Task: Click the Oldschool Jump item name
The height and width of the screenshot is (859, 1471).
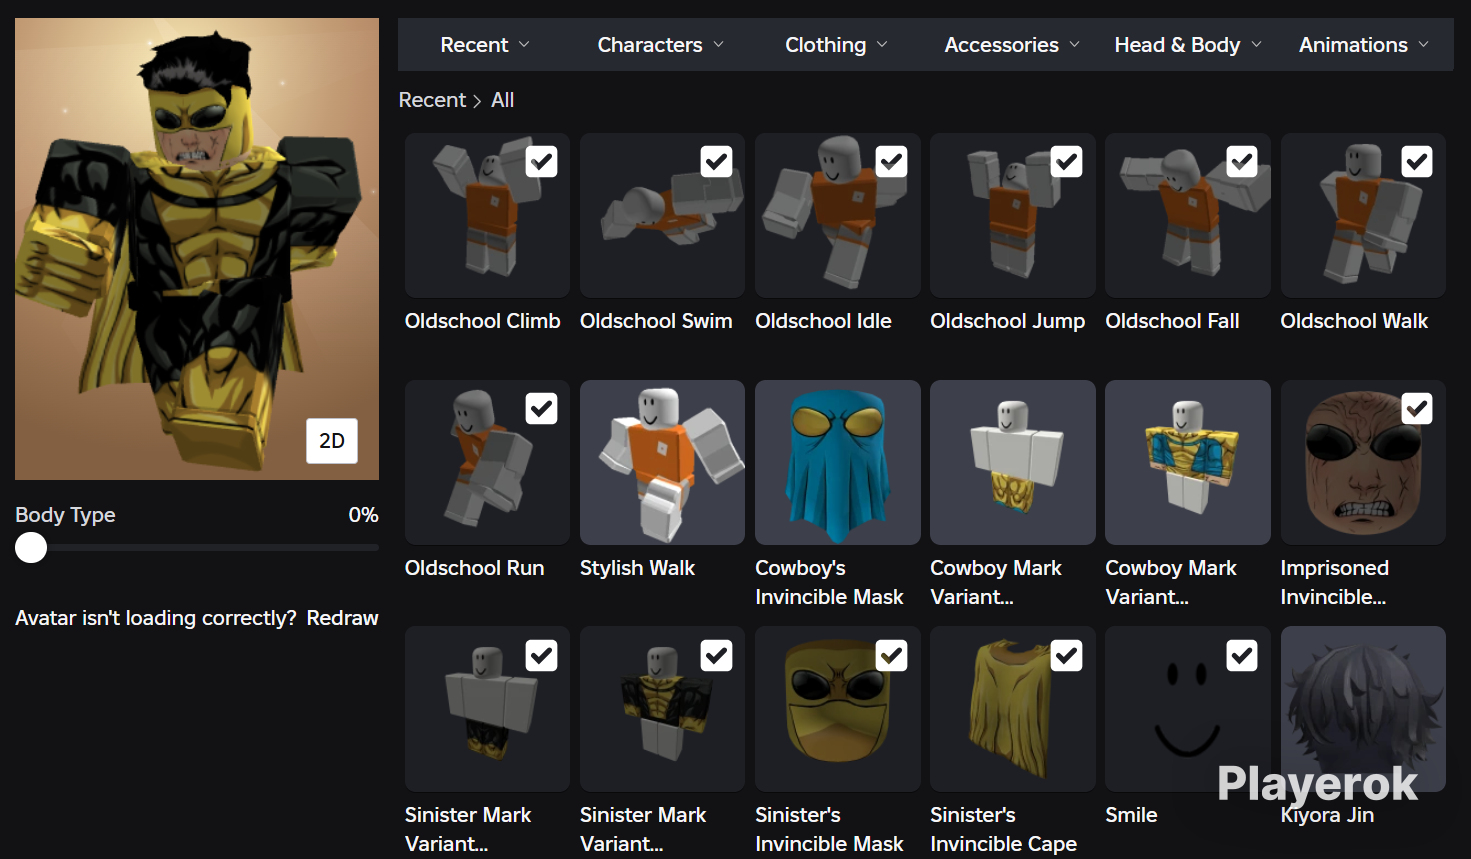Action: coord(1008,321)
